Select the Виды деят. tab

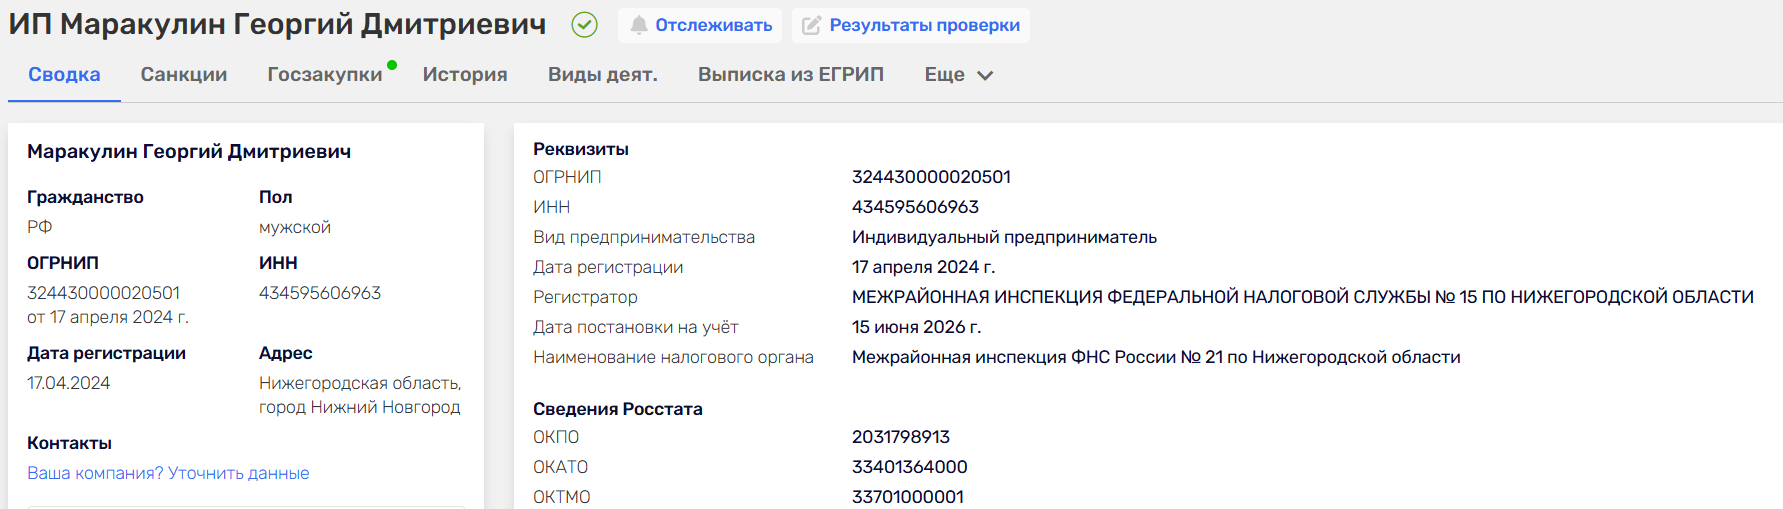pos(603,75)
